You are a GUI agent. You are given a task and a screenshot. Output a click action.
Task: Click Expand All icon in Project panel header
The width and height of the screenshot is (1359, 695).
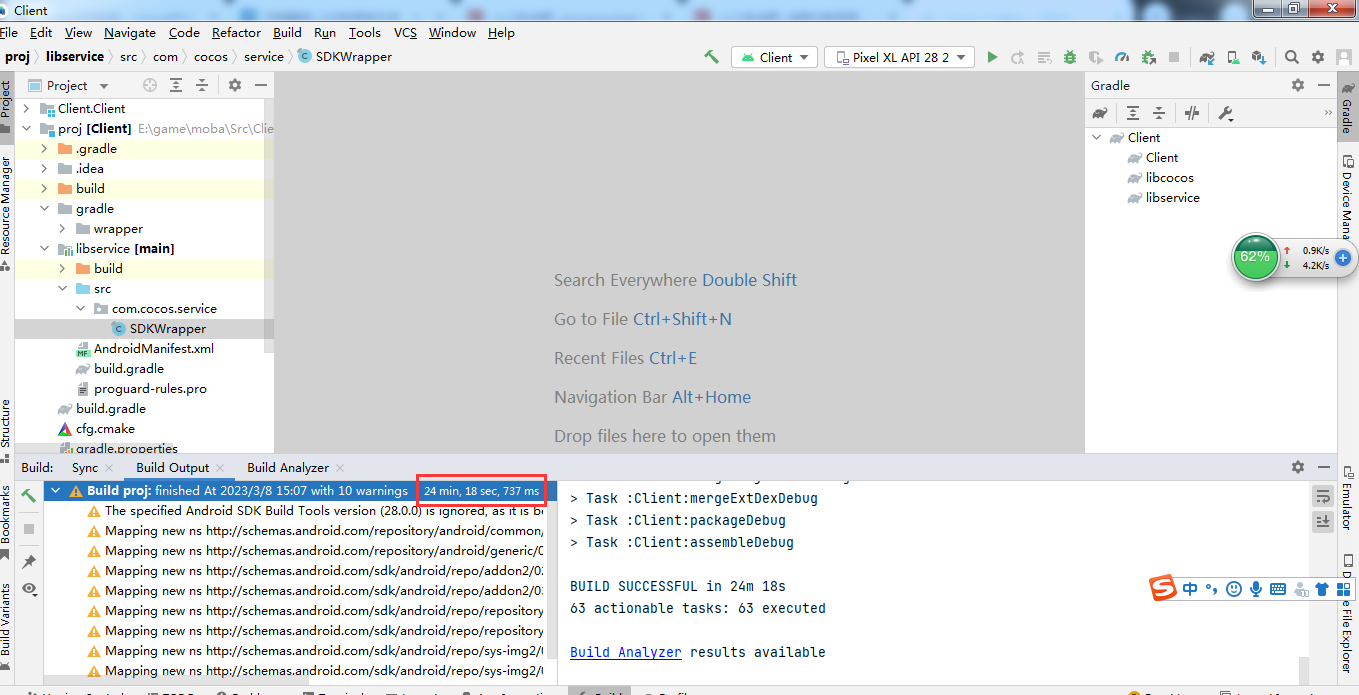click(176, 86)
